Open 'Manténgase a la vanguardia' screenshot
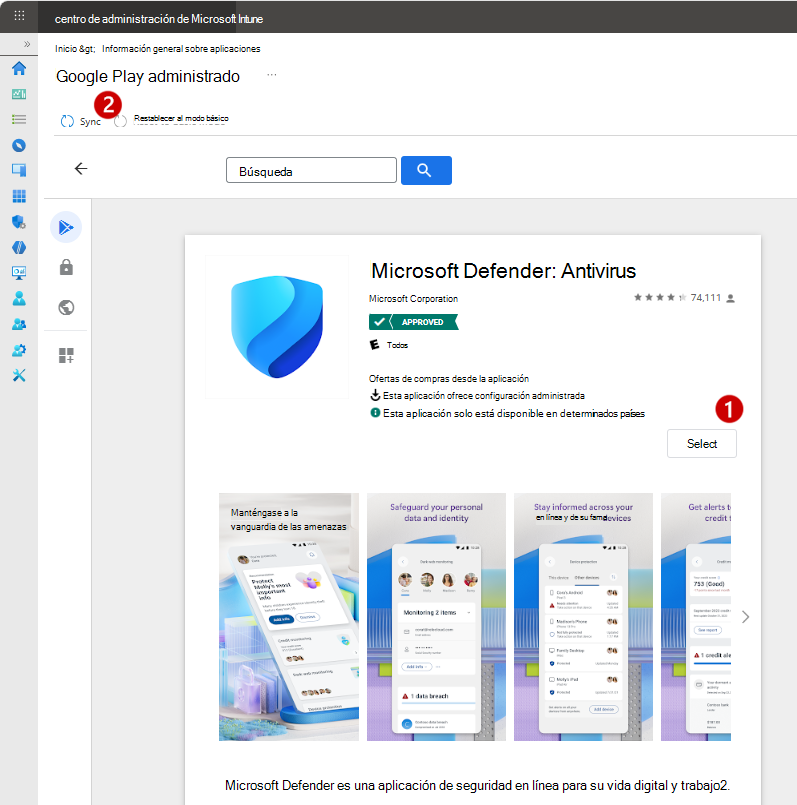The width and height of the screenshot is (797, 805). [x=289, y=617]
